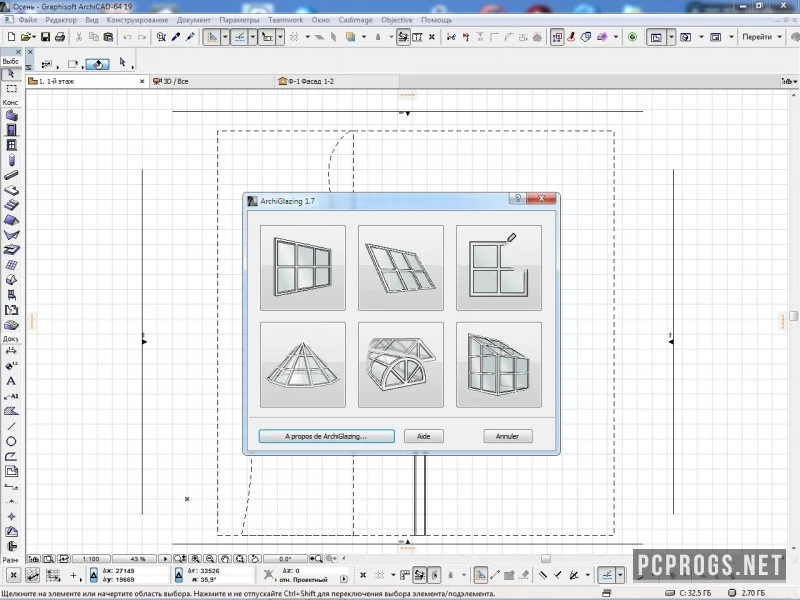The image size is (800, 600).
Task: Click the C: 32.5 ГБ disk status
Action: click(689, 593)
